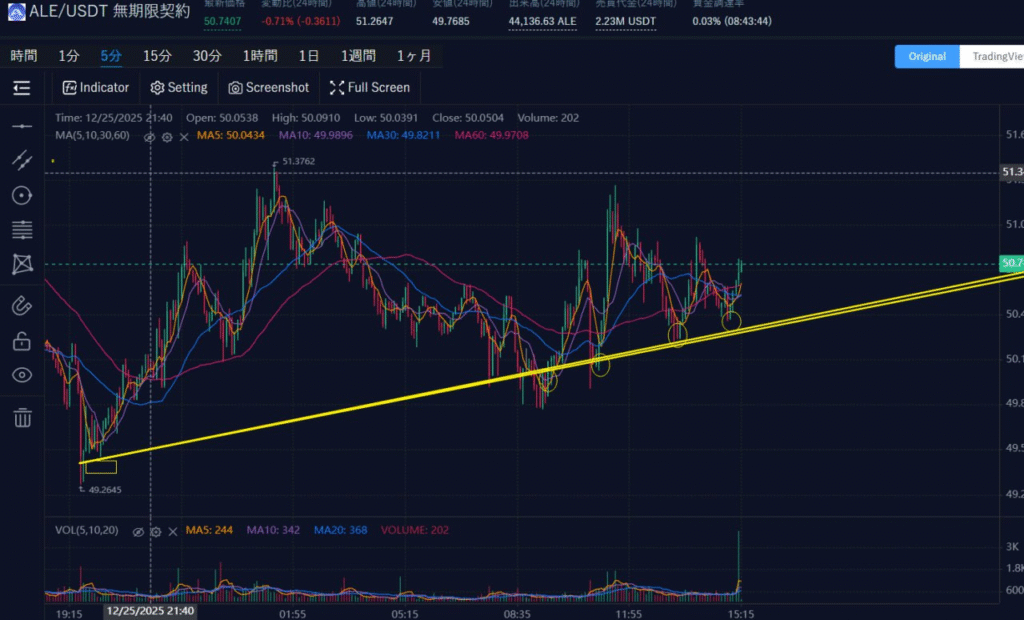Click the Screenshot button
Image resolution: width=1024 pixels, height=620 pixels.
[269, 88]
